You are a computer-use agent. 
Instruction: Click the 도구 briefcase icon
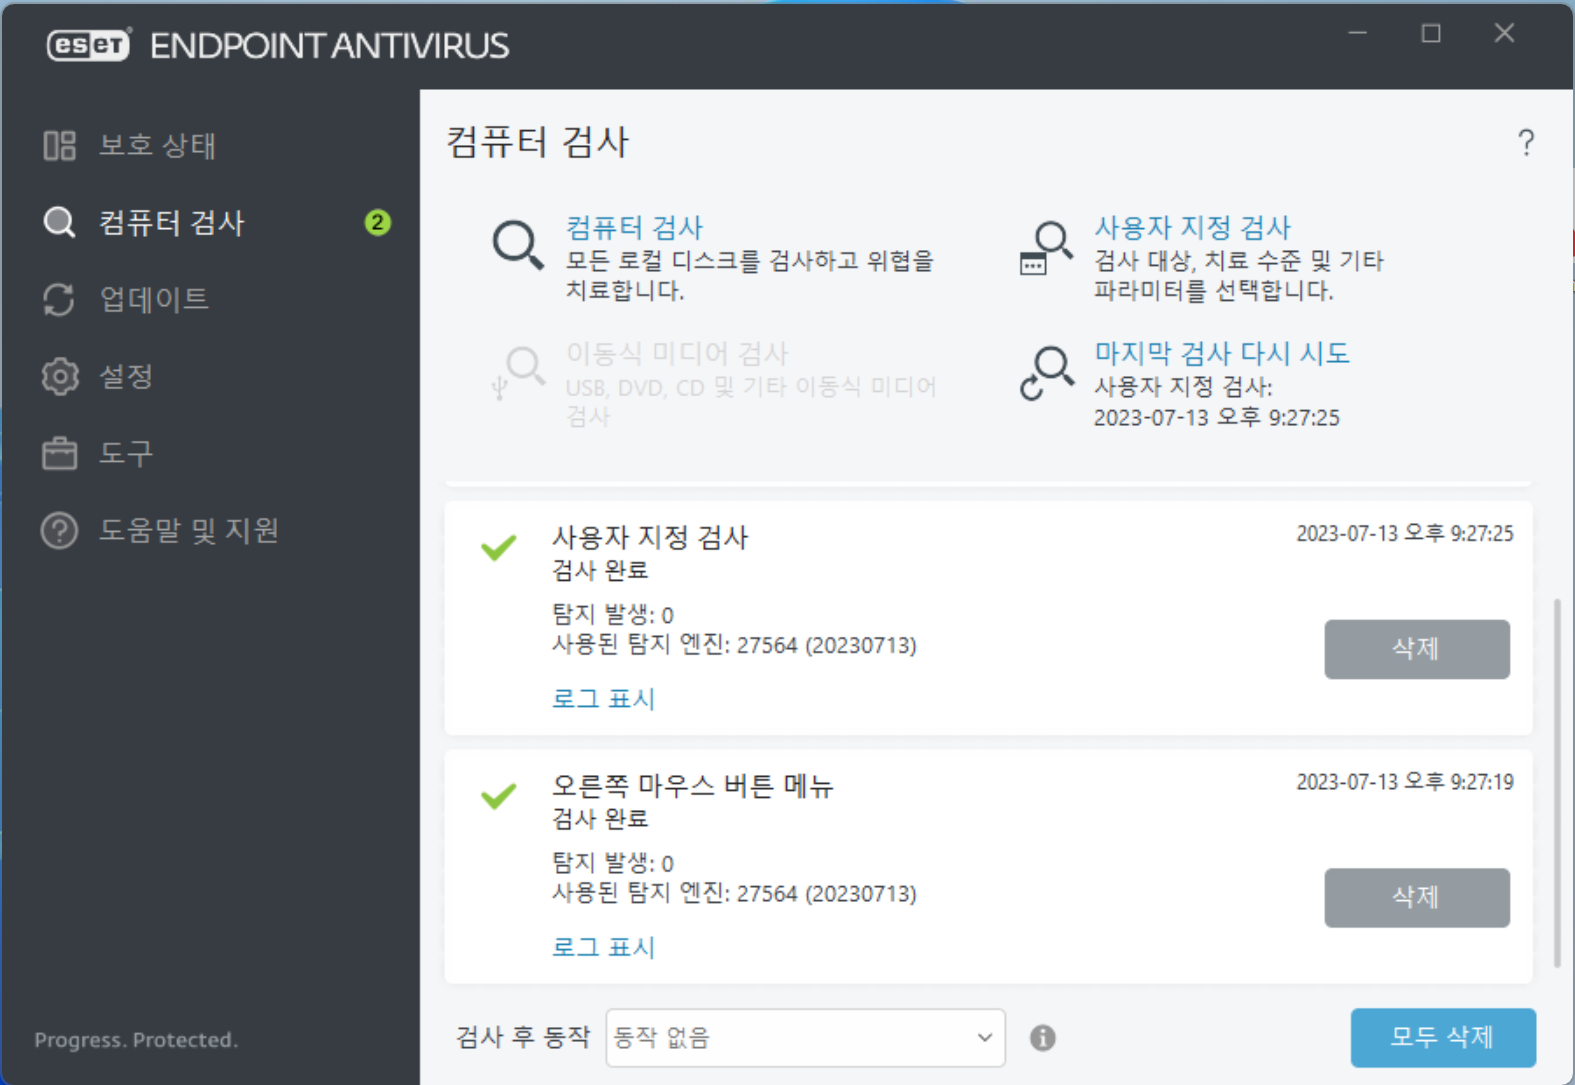click(x=59, y=453)
